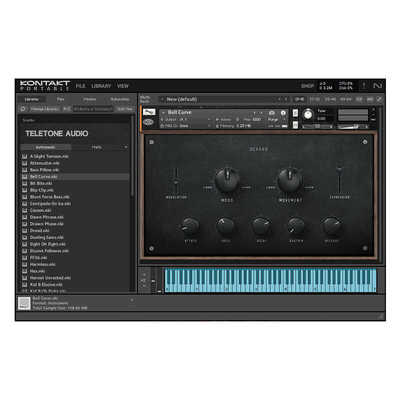The image size is (400, 400).
Task: Click the camera snapshot icon in instrument header
Action: point(272,113)
